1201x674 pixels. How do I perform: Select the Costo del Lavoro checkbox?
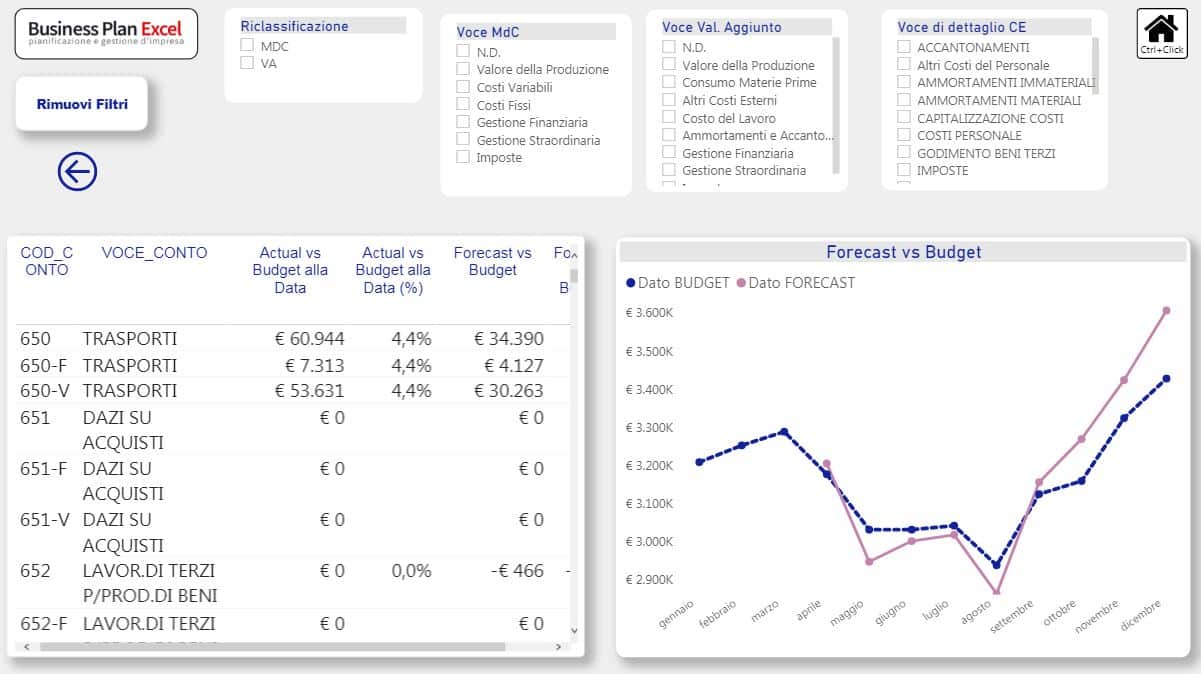click(669, 118)
